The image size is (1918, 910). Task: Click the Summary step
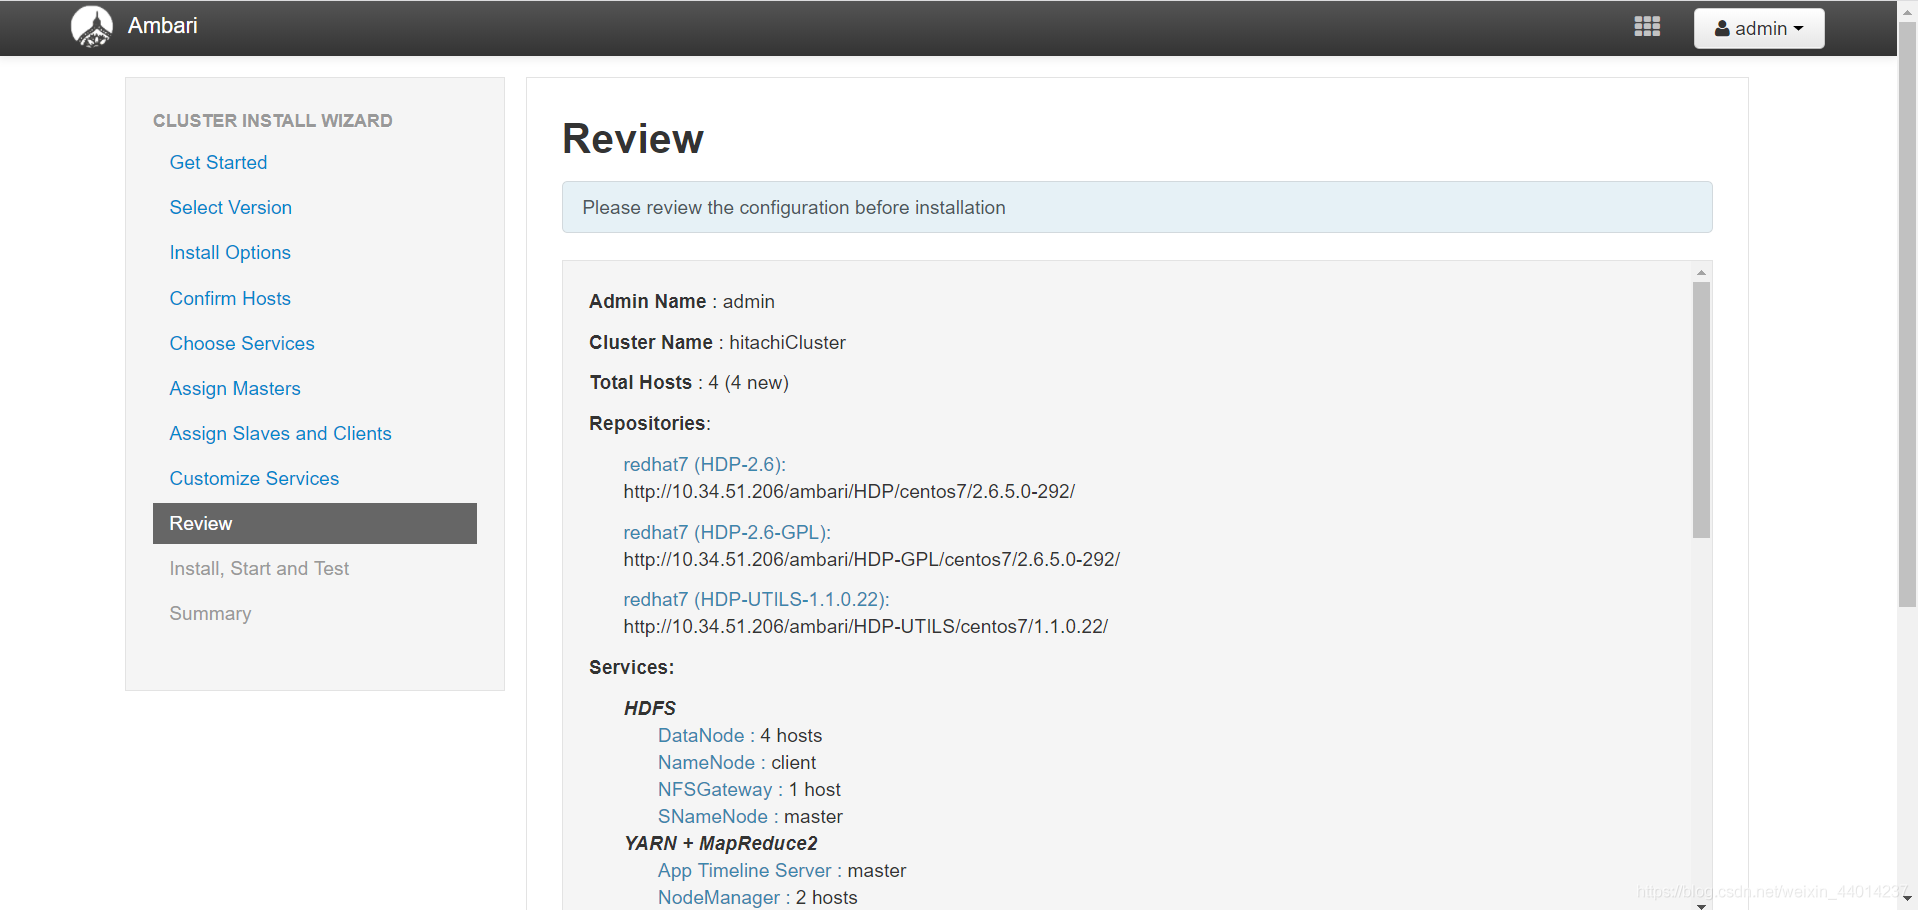point(210,613)
